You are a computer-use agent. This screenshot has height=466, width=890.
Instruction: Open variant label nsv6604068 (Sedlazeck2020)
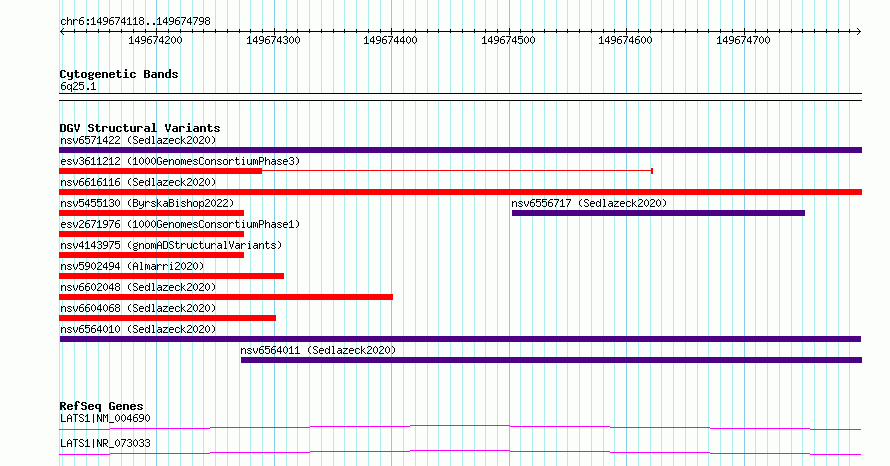[x=138, y=308]
